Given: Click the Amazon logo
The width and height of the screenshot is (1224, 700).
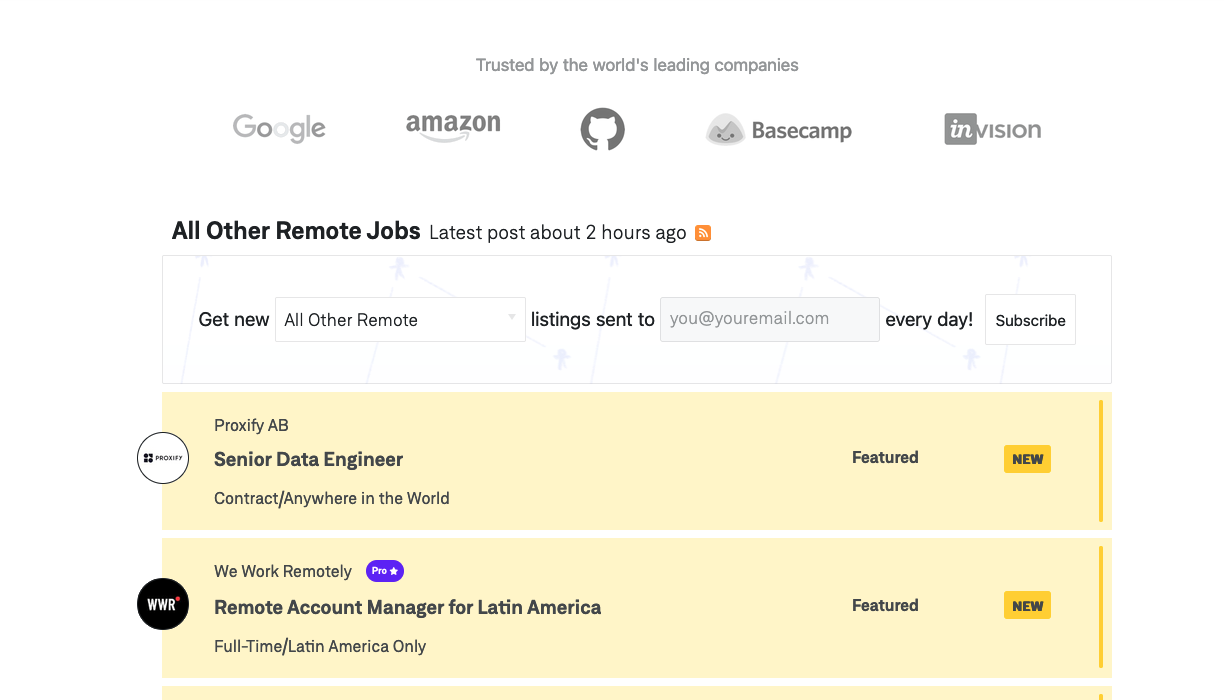Looking at the screenshot, I should 453,127.
